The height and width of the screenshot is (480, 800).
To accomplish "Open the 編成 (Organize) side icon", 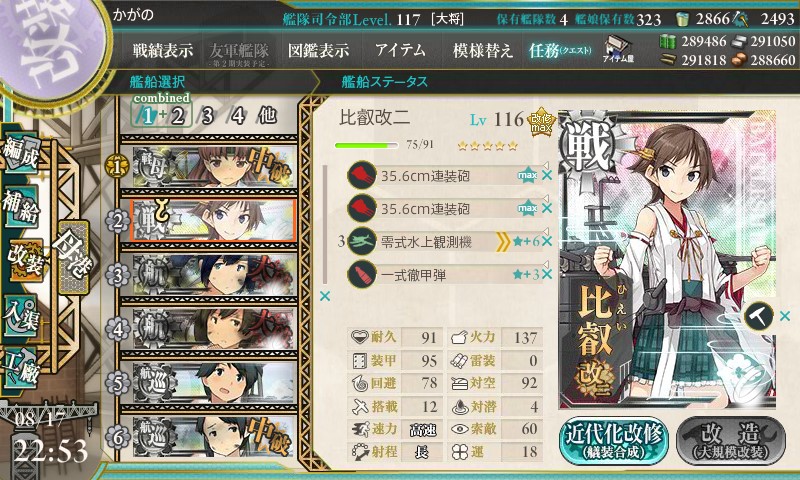I will click(x=21, y=155).
